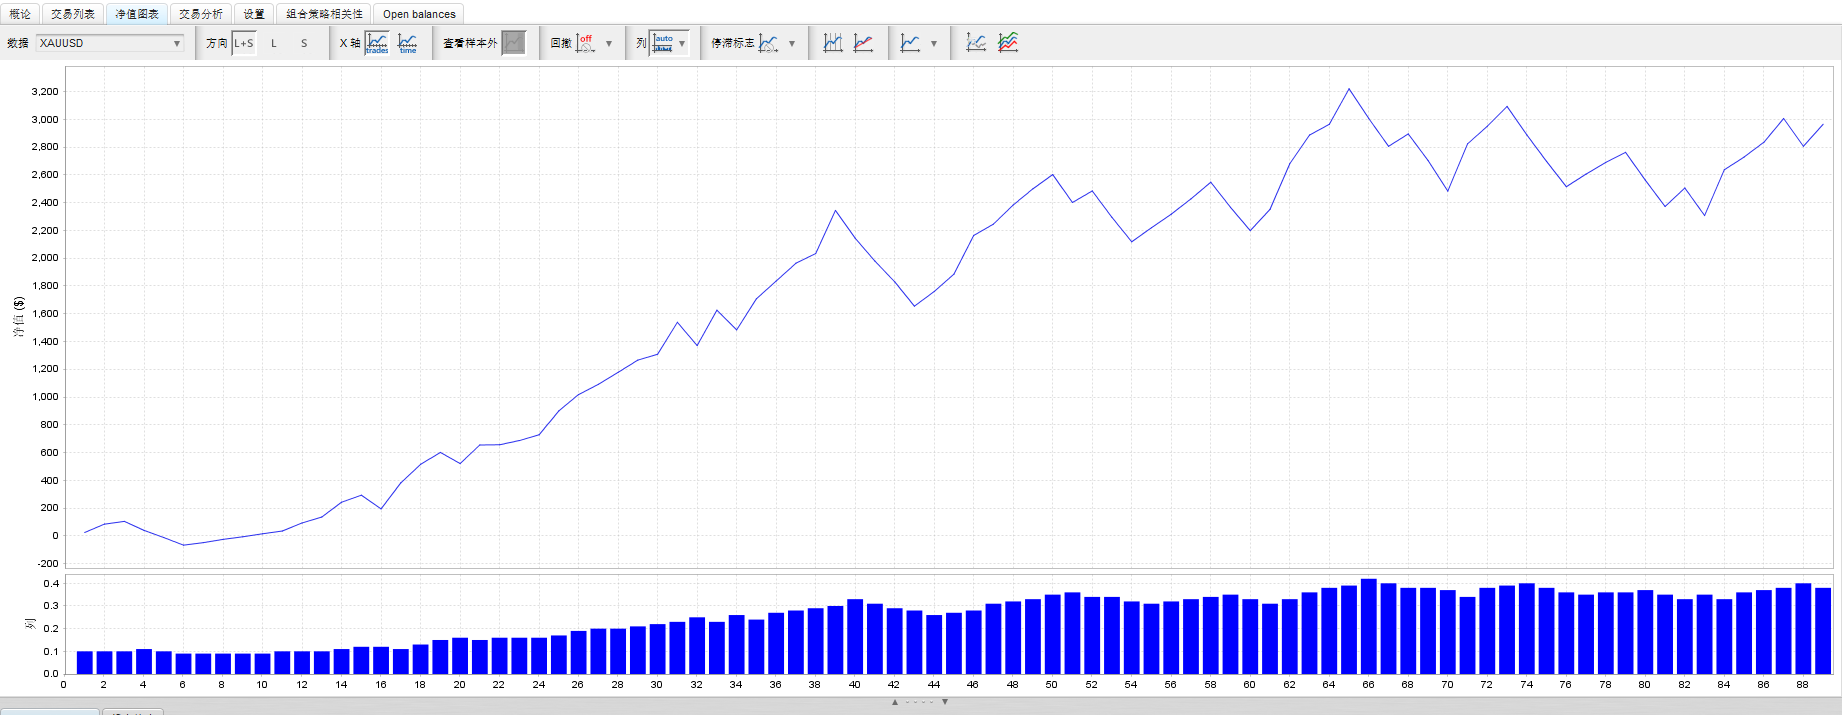Click the dotted line chart icon
Viewport: 1842px width, 715px height.
pos(976,43)
